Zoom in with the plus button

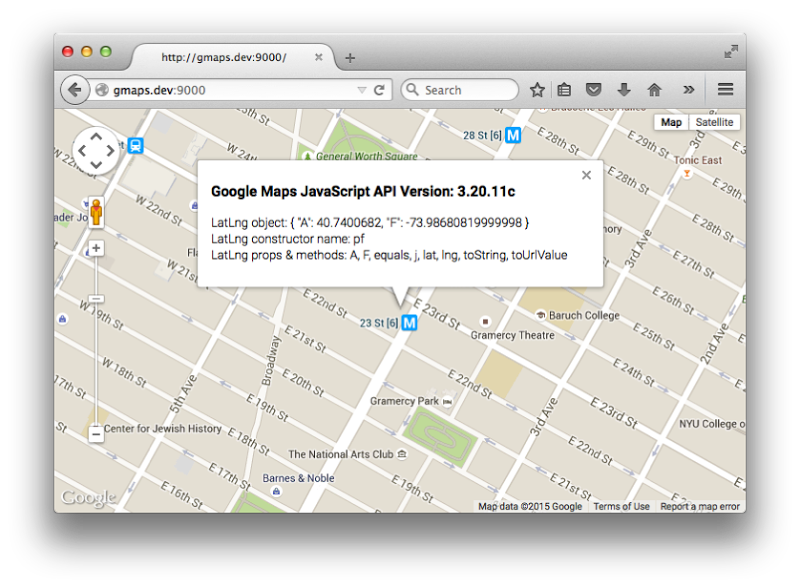[96, 248]
